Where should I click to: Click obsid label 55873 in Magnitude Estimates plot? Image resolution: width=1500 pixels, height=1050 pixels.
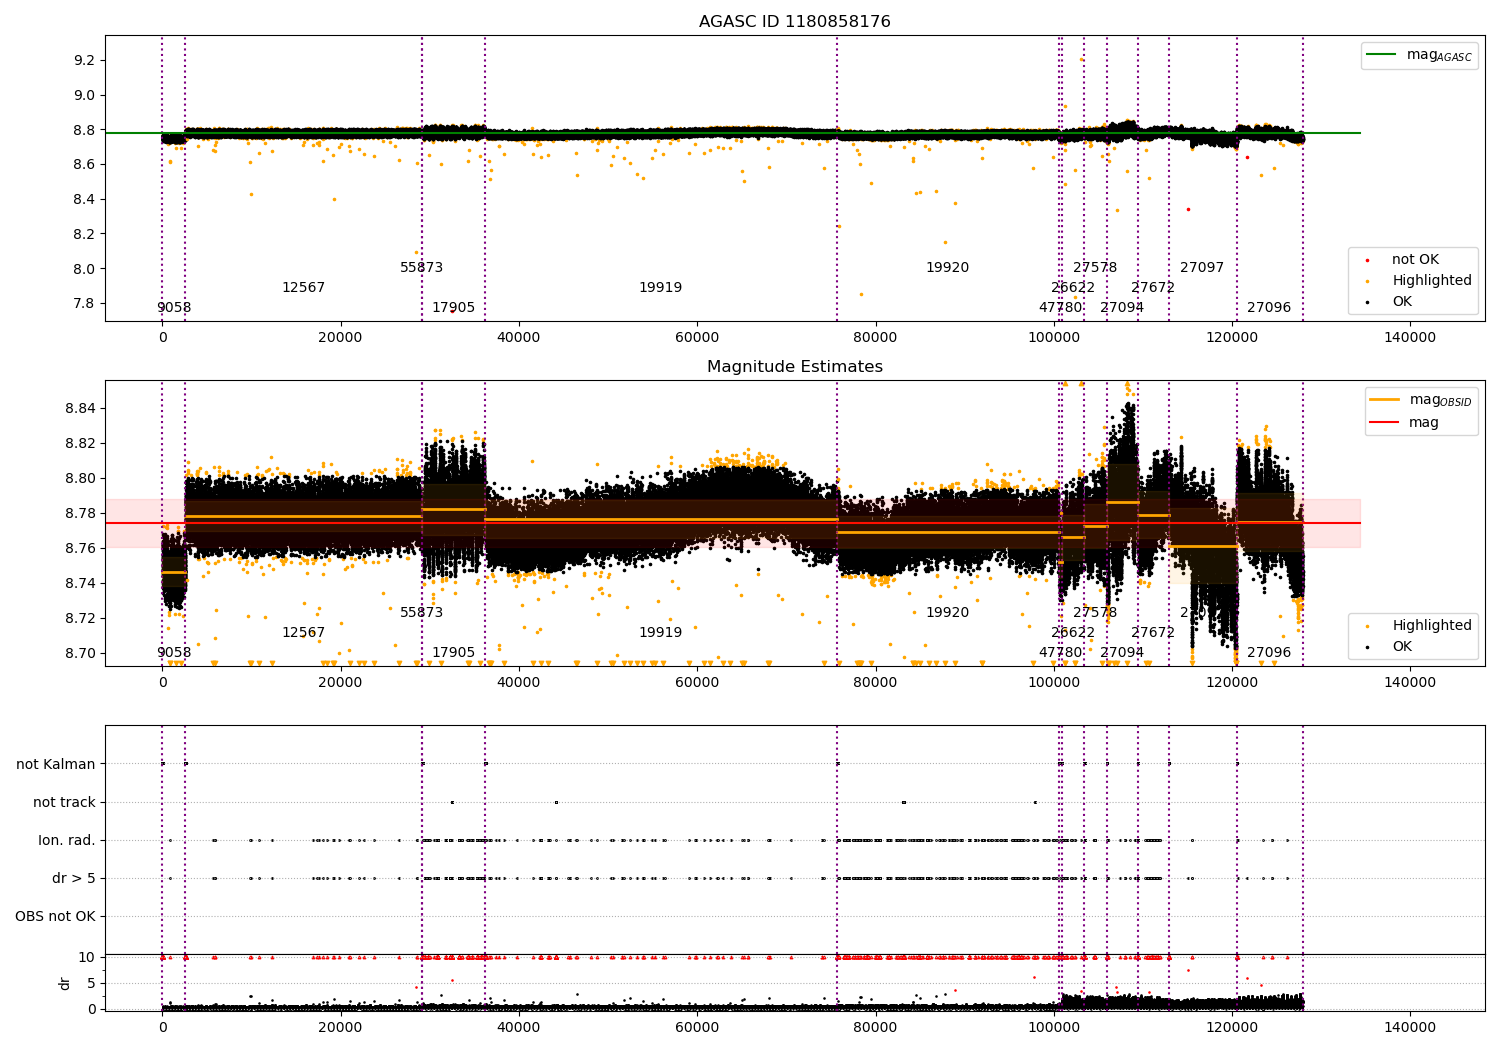pyautogui.click(x=421, y=613)
